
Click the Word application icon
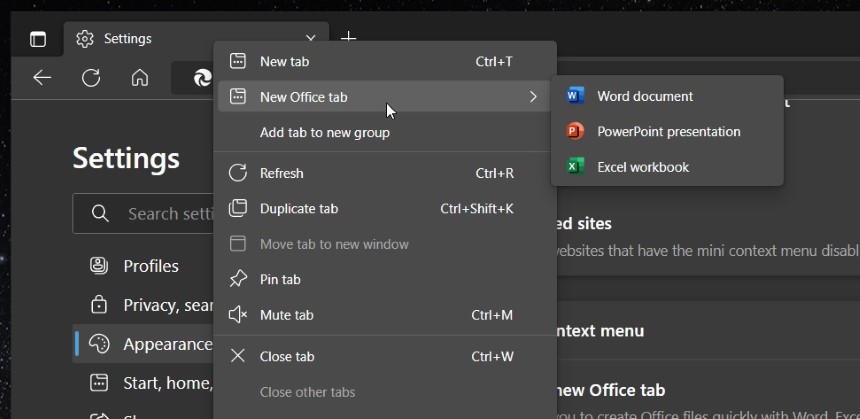pos(575,96)
